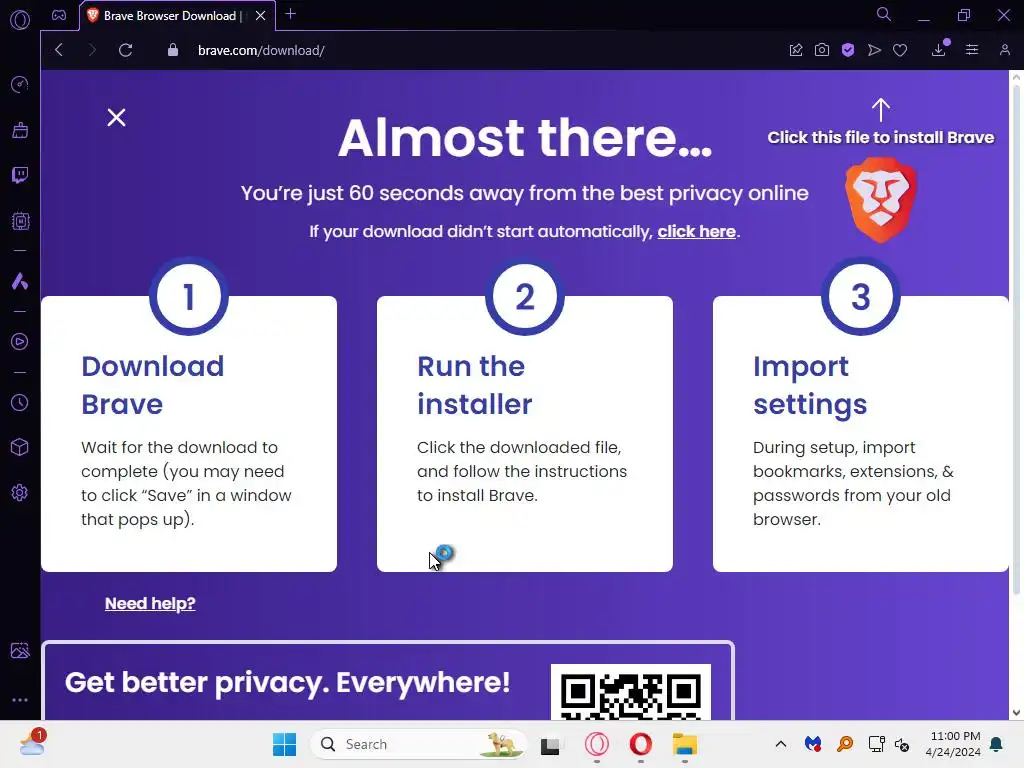
Task: Click the Brave lion logo
Action: click(881, 199)
